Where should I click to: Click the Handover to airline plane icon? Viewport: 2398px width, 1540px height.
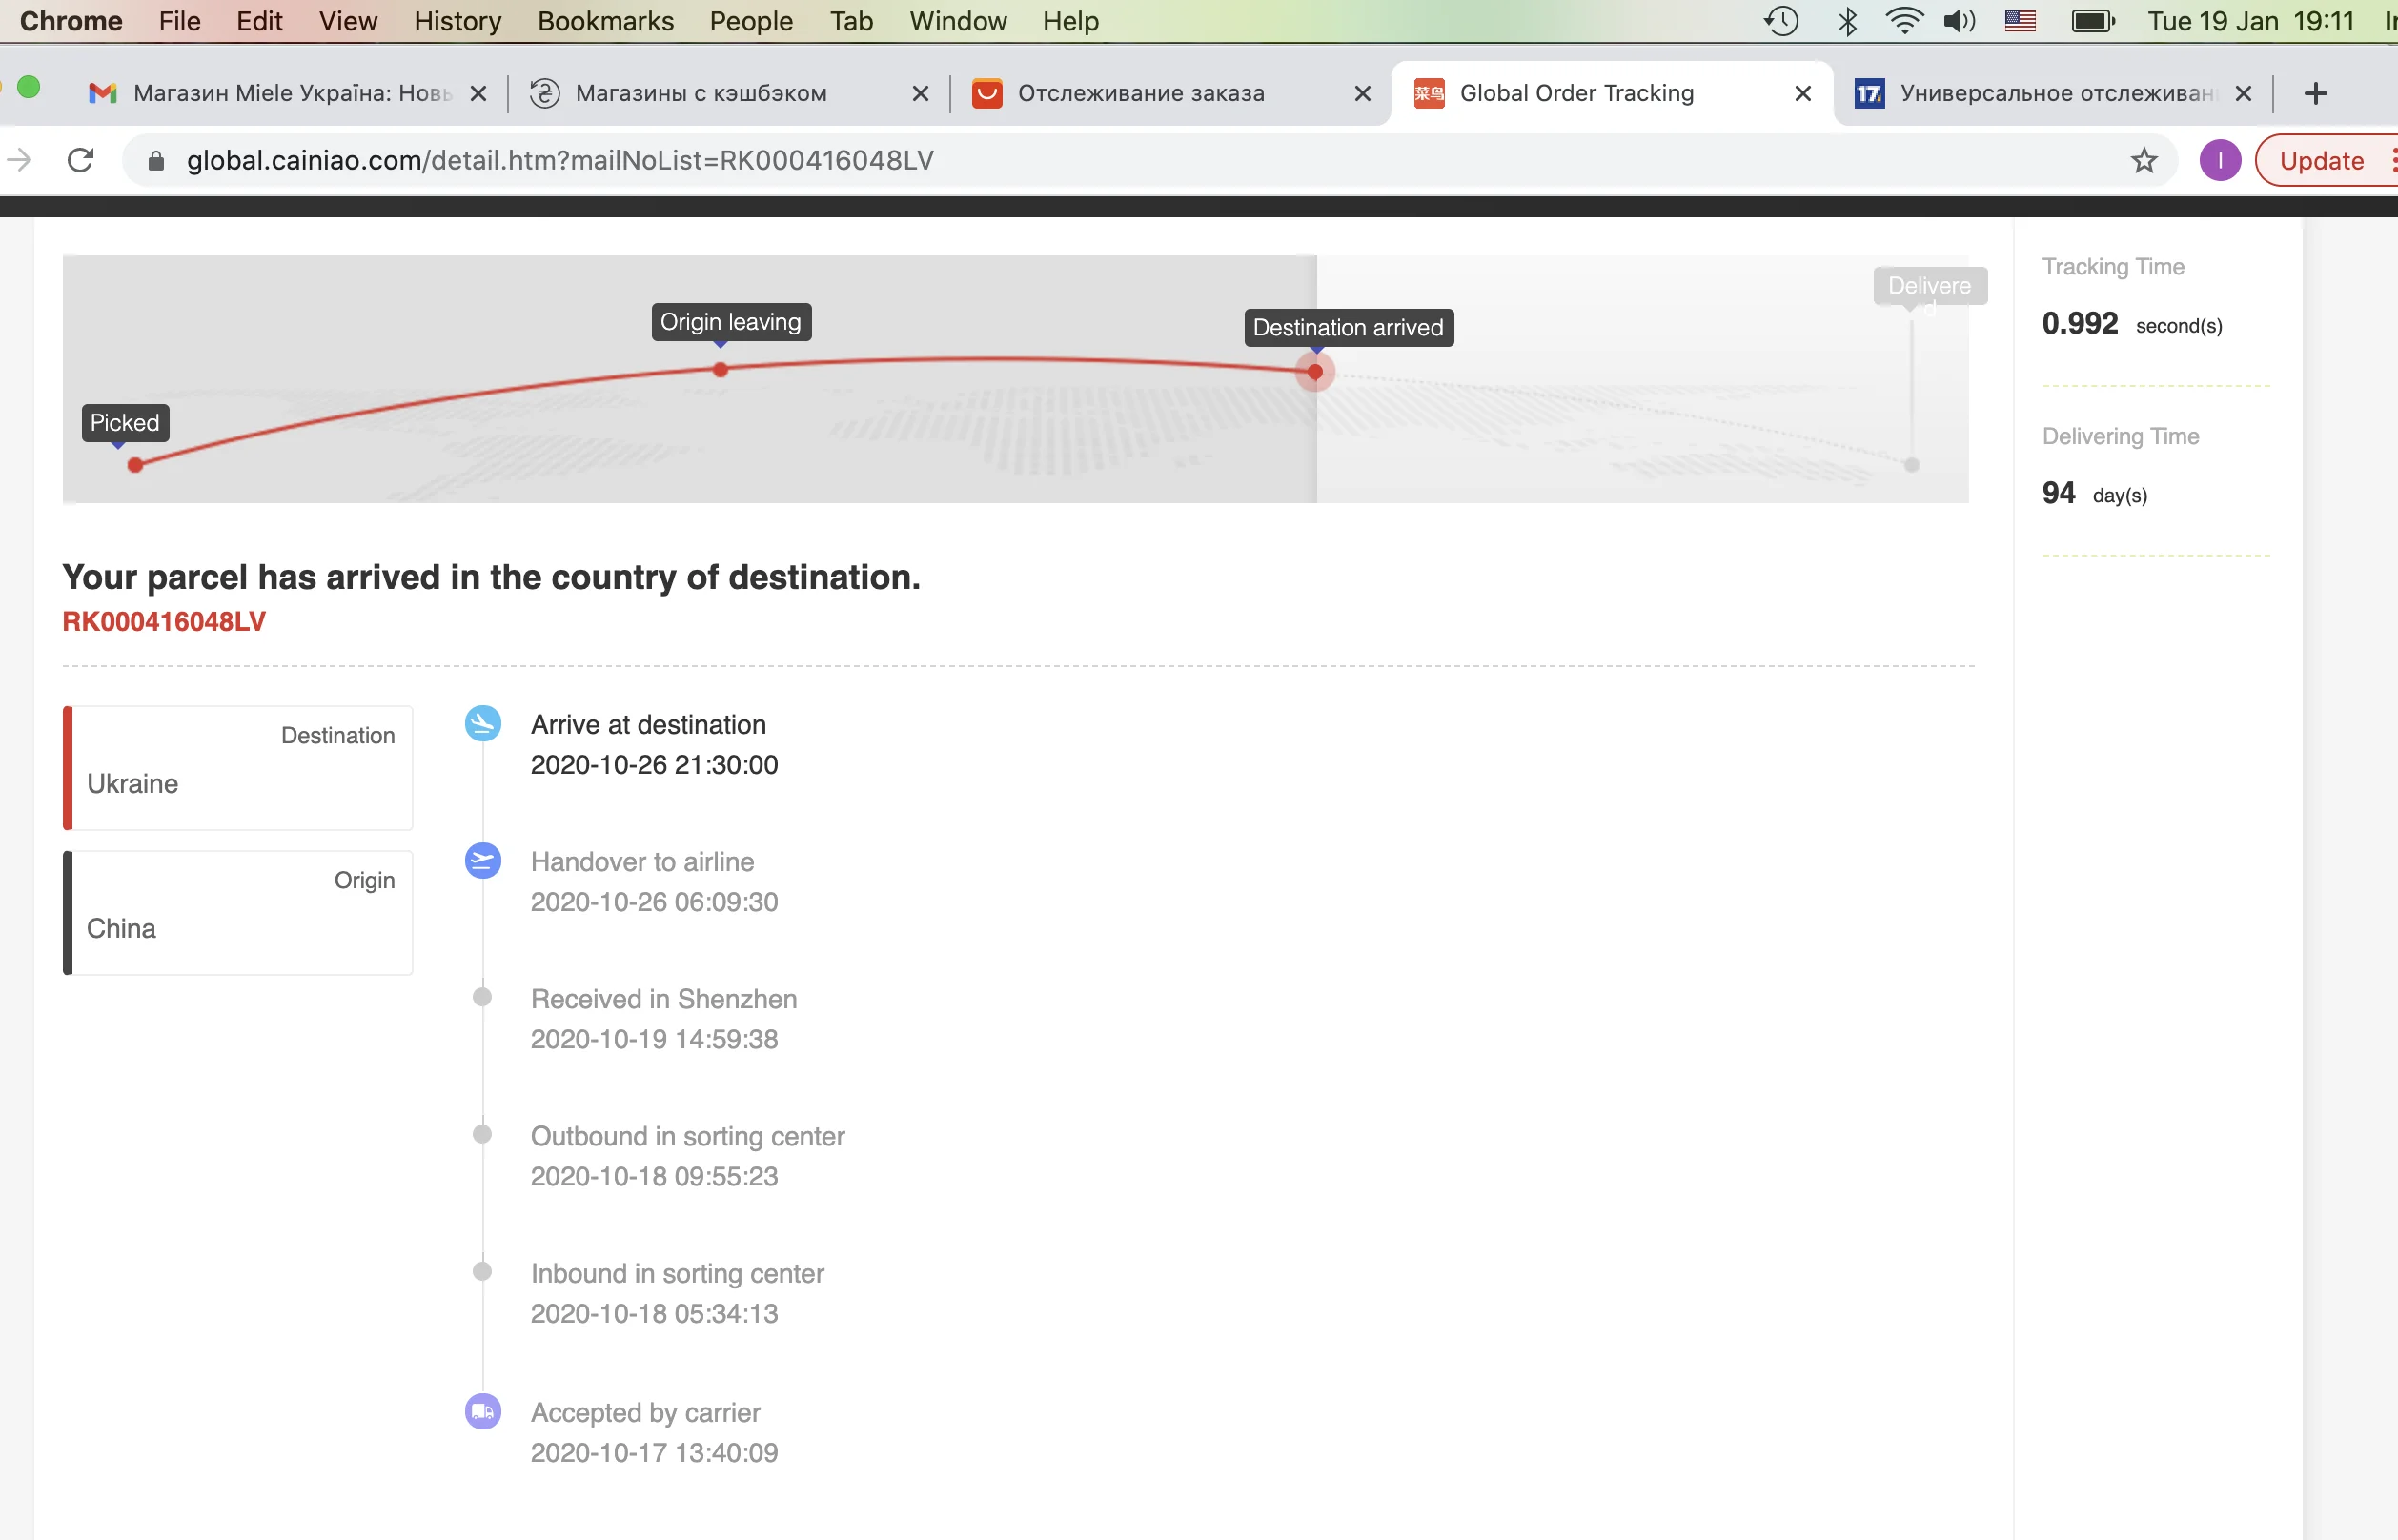coord(483,861)
